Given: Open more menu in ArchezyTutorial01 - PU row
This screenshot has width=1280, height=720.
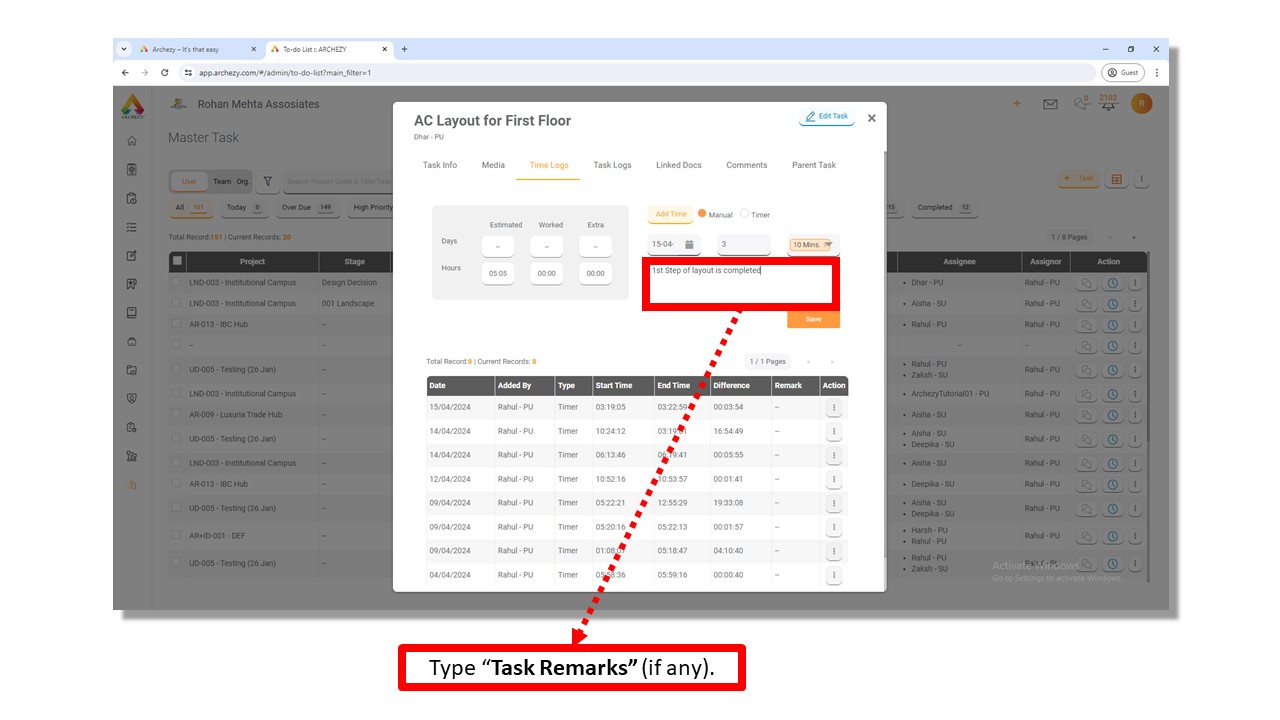Looking at the screenshot, I should (x=1135, y=394).
